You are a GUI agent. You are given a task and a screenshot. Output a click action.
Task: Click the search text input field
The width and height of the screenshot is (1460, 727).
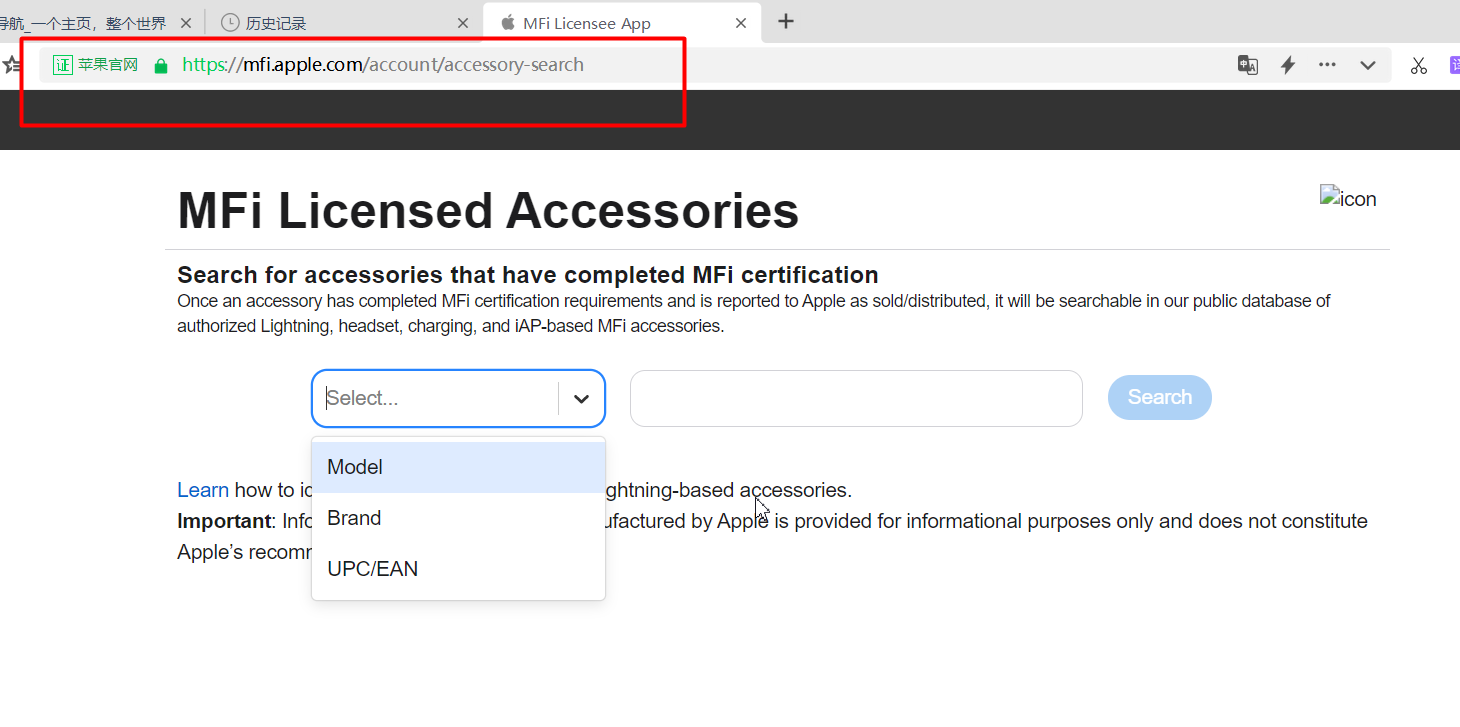855,398
